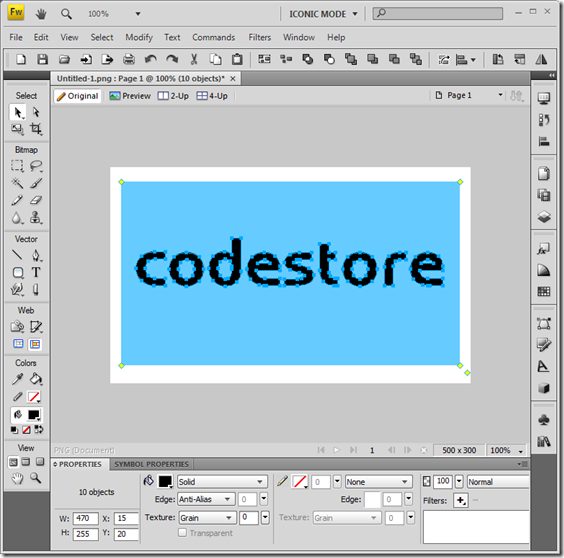The height and width of the screenshot is (558, 564).
Task: Open the fill Texture Grain dropdown
Action: tap(207, 518)
